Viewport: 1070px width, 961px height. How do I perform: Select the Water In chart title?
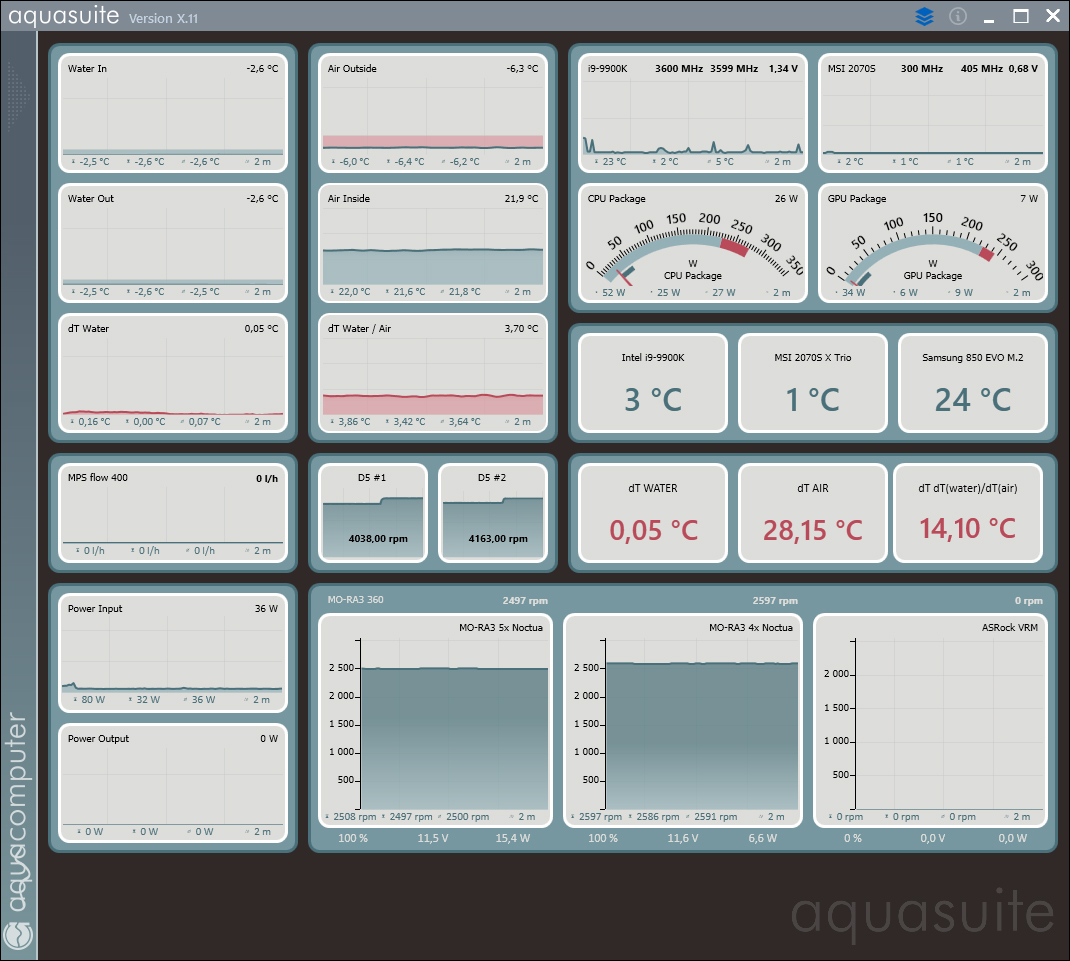[x=87, y=68]
